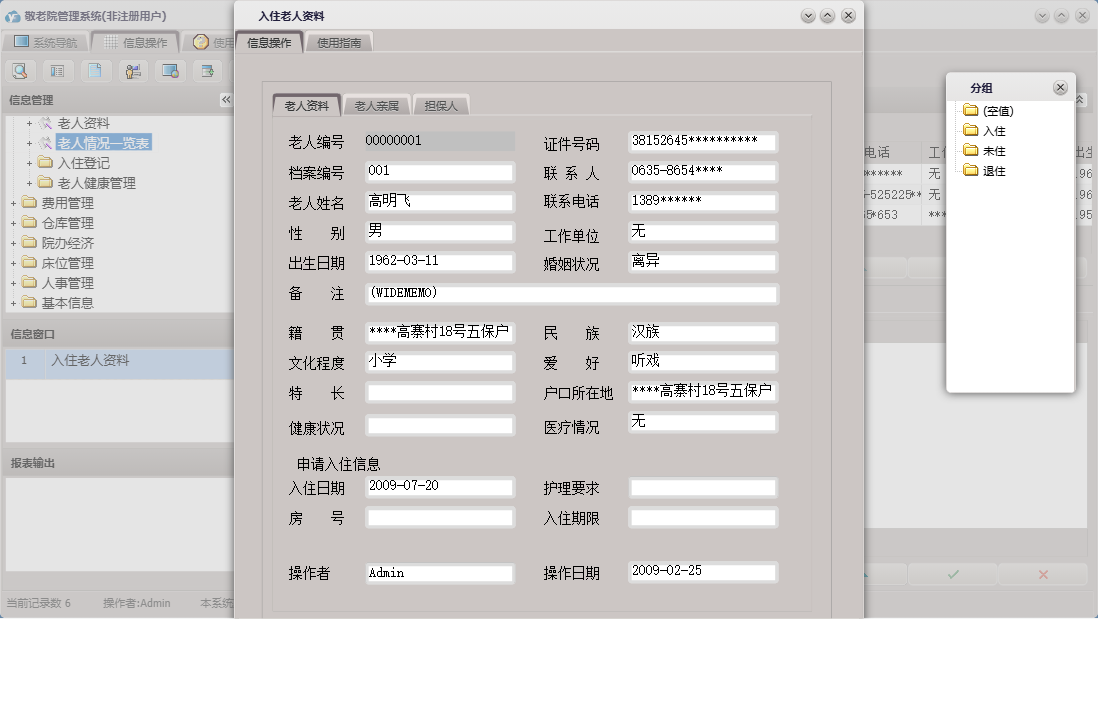Click the new document icon in the toolbar

[x=92, y=71]
